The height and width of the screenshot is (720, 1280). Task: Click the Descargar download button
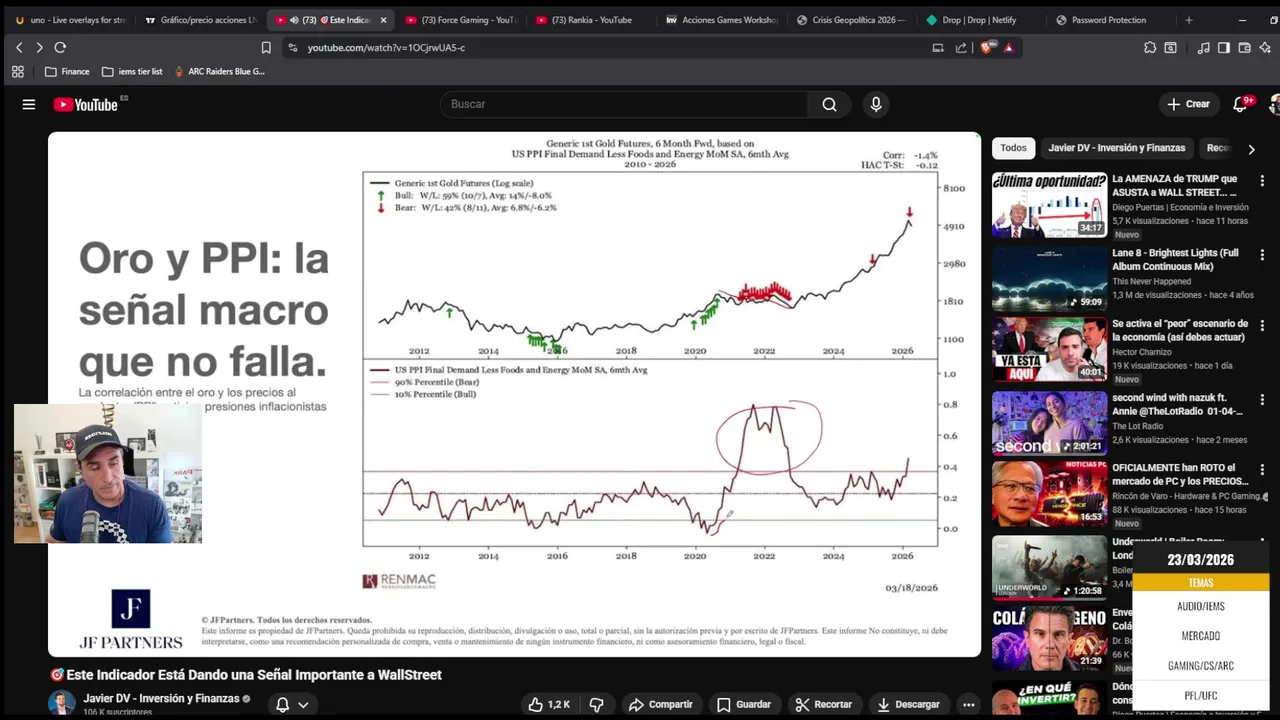(908, 704)
